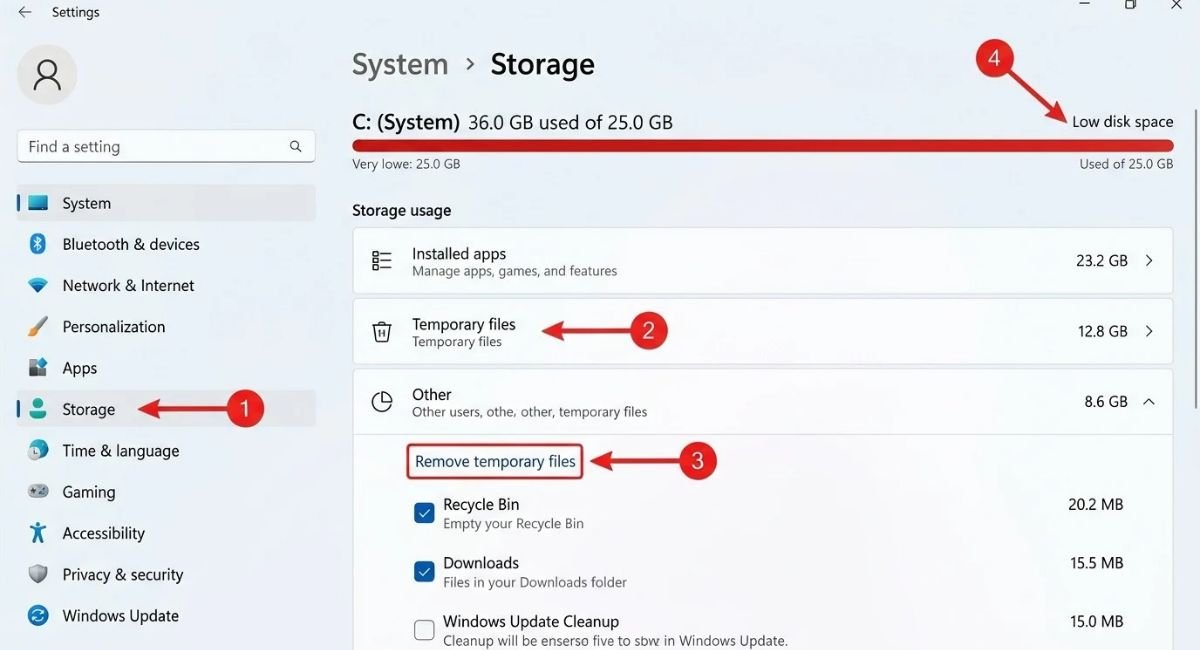Open the Gaming label in sidebar

click(89, 491)
